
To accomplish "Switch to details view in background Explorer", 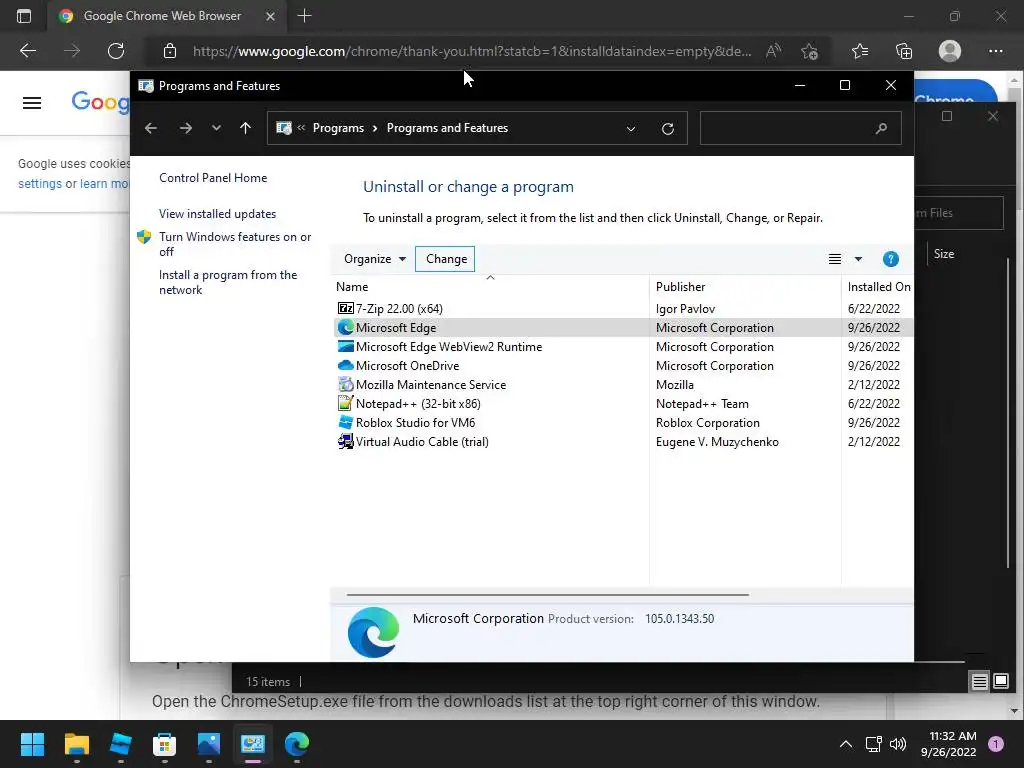I will pyautogui.click(x=980, y=682).
